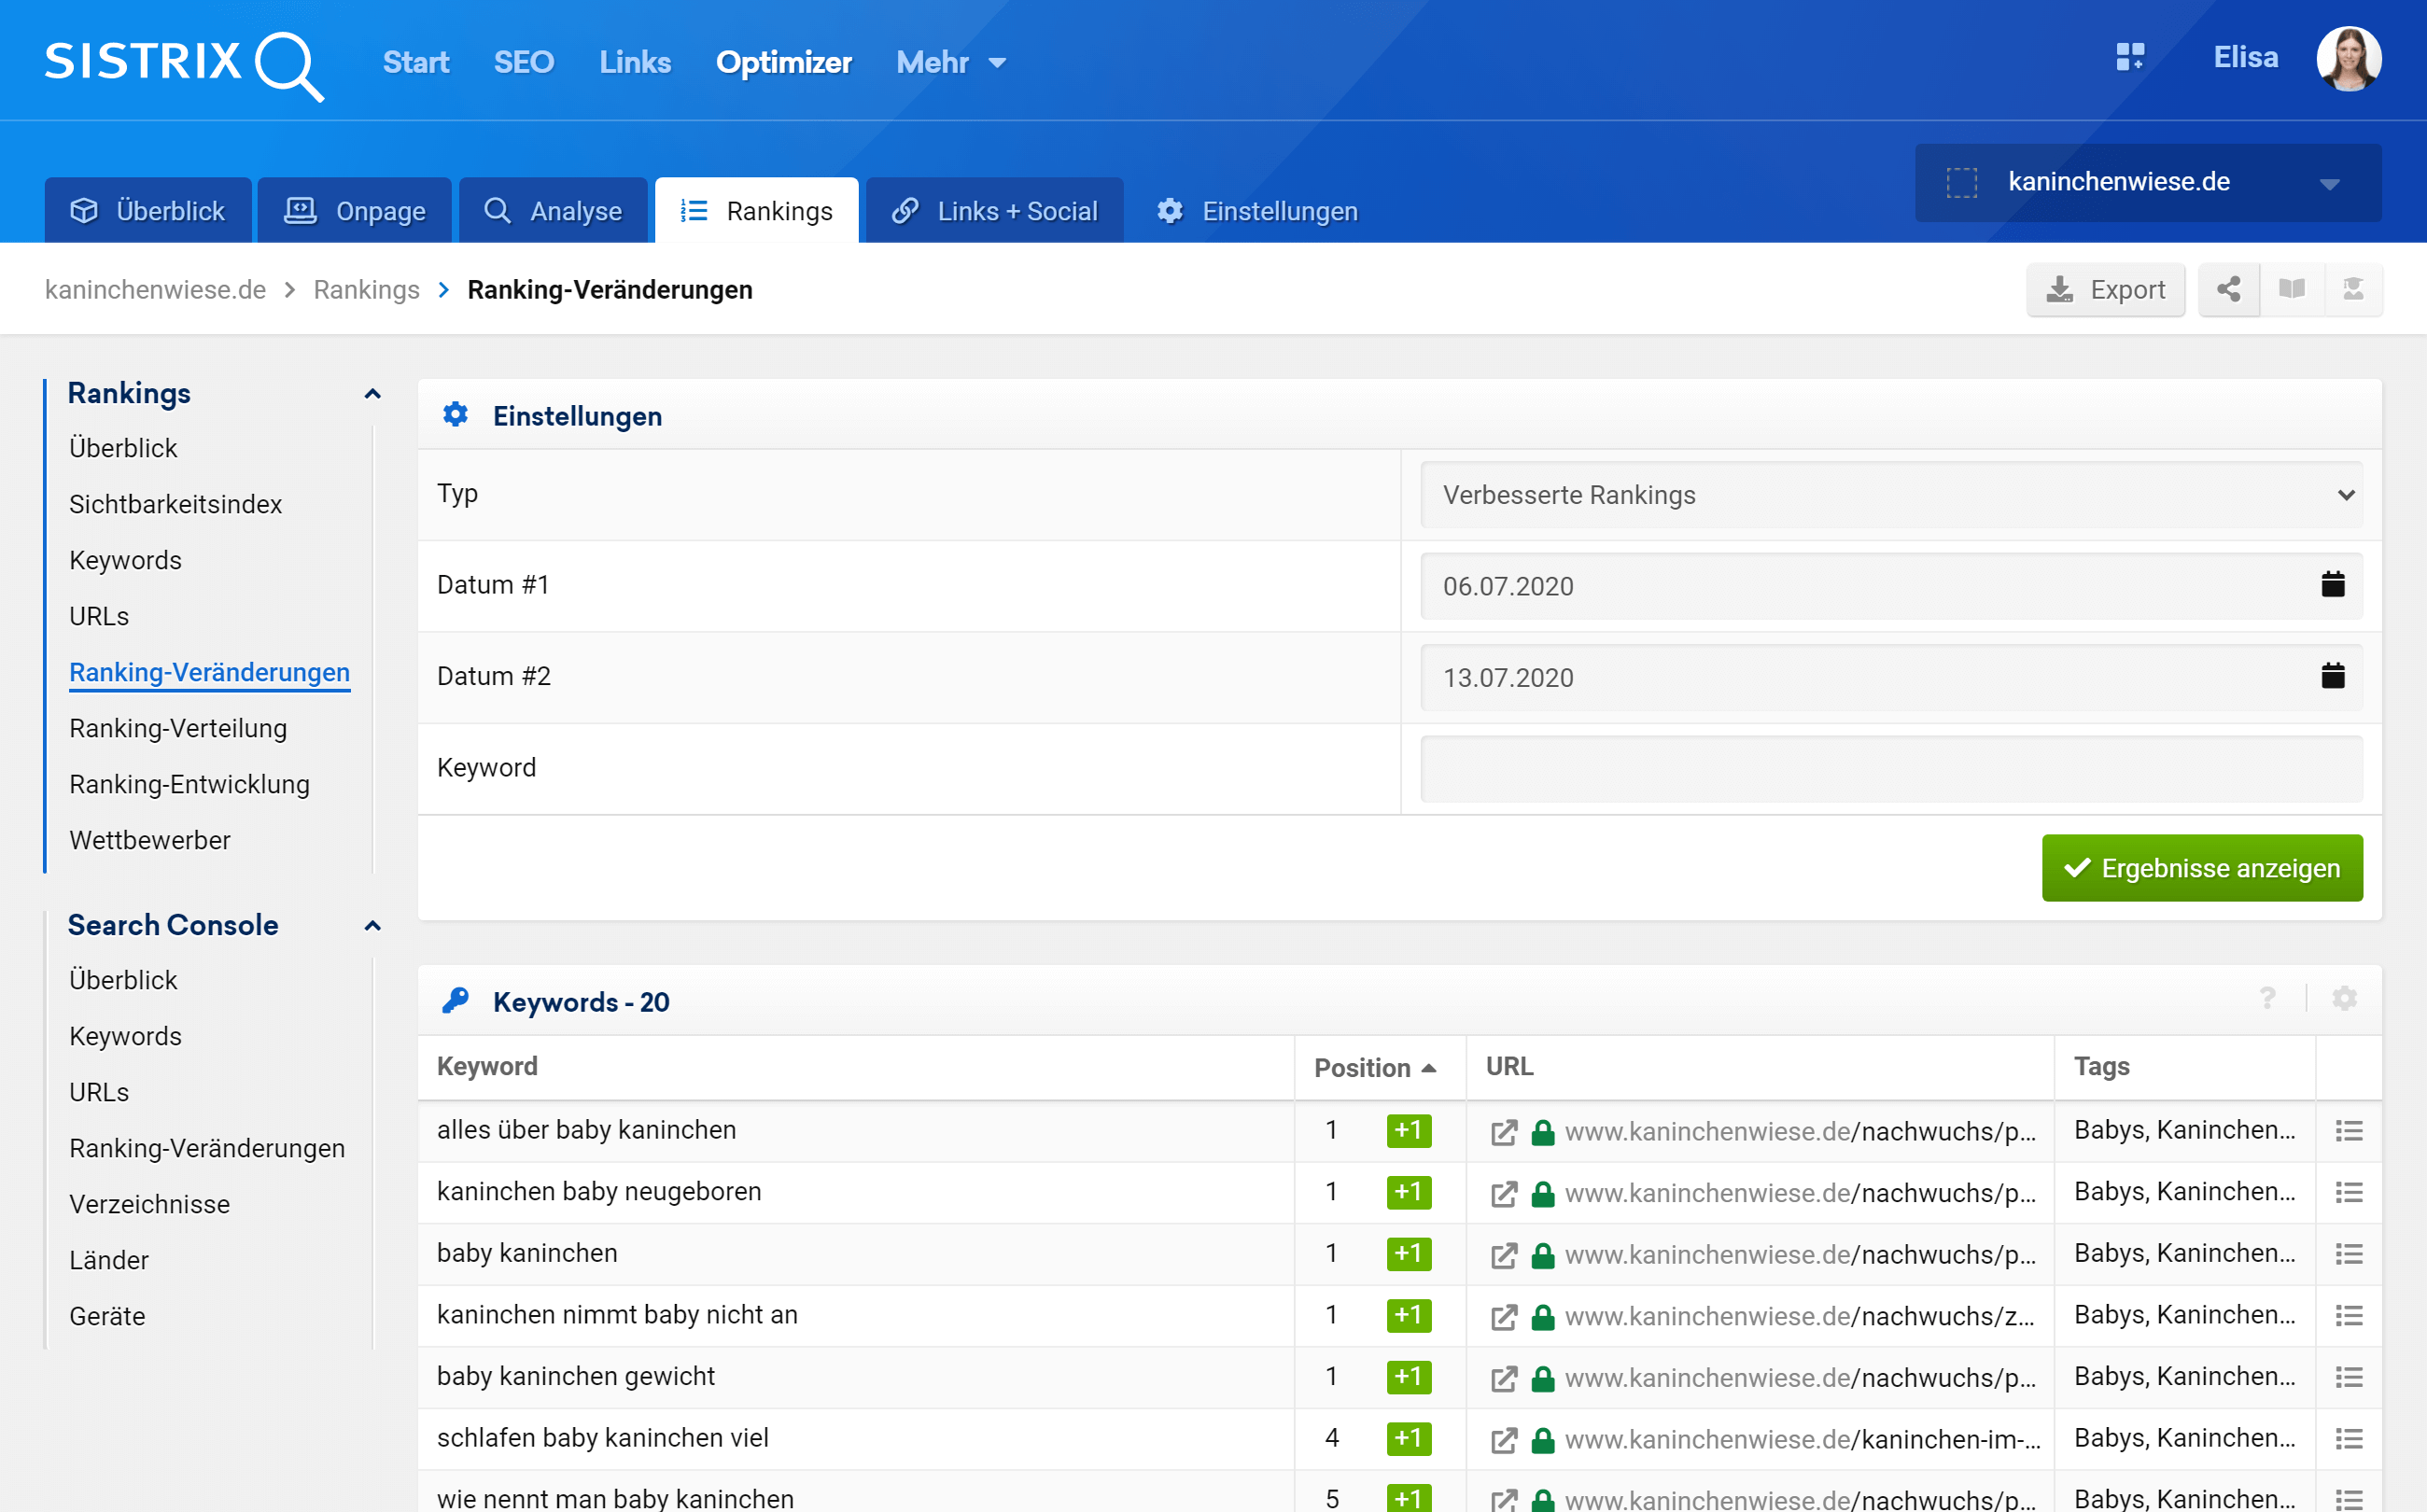Image resolution: width=2427 pixels, height=1512 pixels.
Task: Open calendar picker for Datum #2
Action: pos(2332,677)
